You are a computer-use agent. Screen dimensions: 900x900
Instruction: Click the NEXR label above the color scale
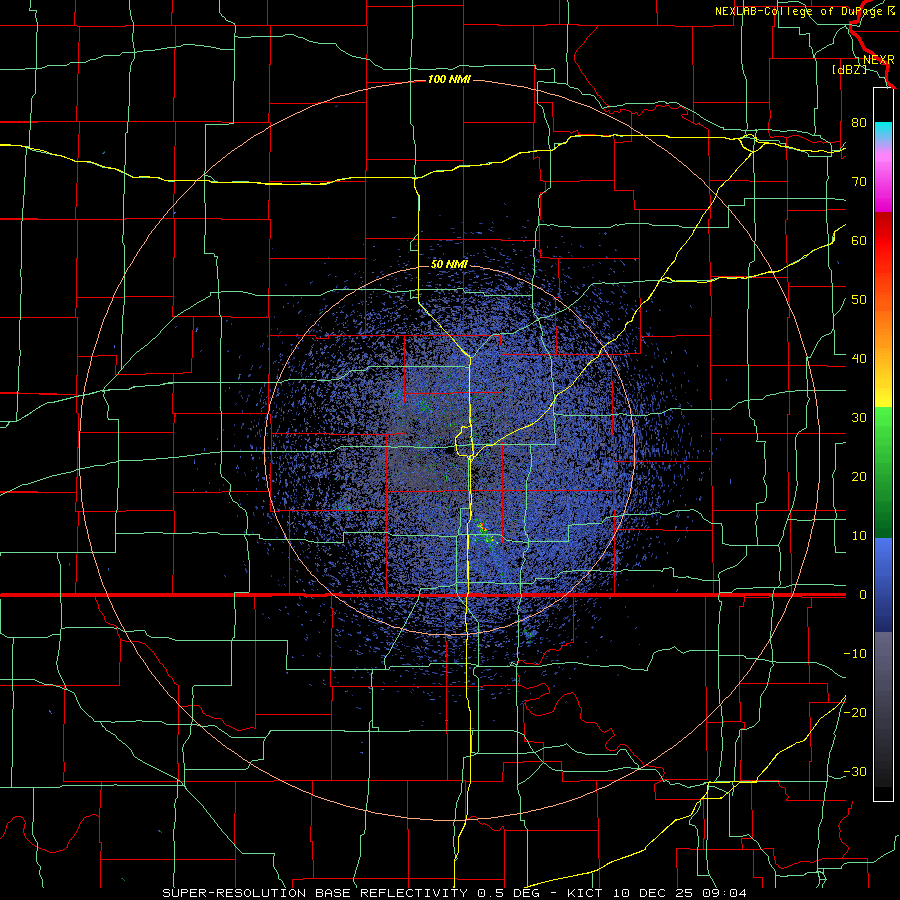tap(879, 59)
